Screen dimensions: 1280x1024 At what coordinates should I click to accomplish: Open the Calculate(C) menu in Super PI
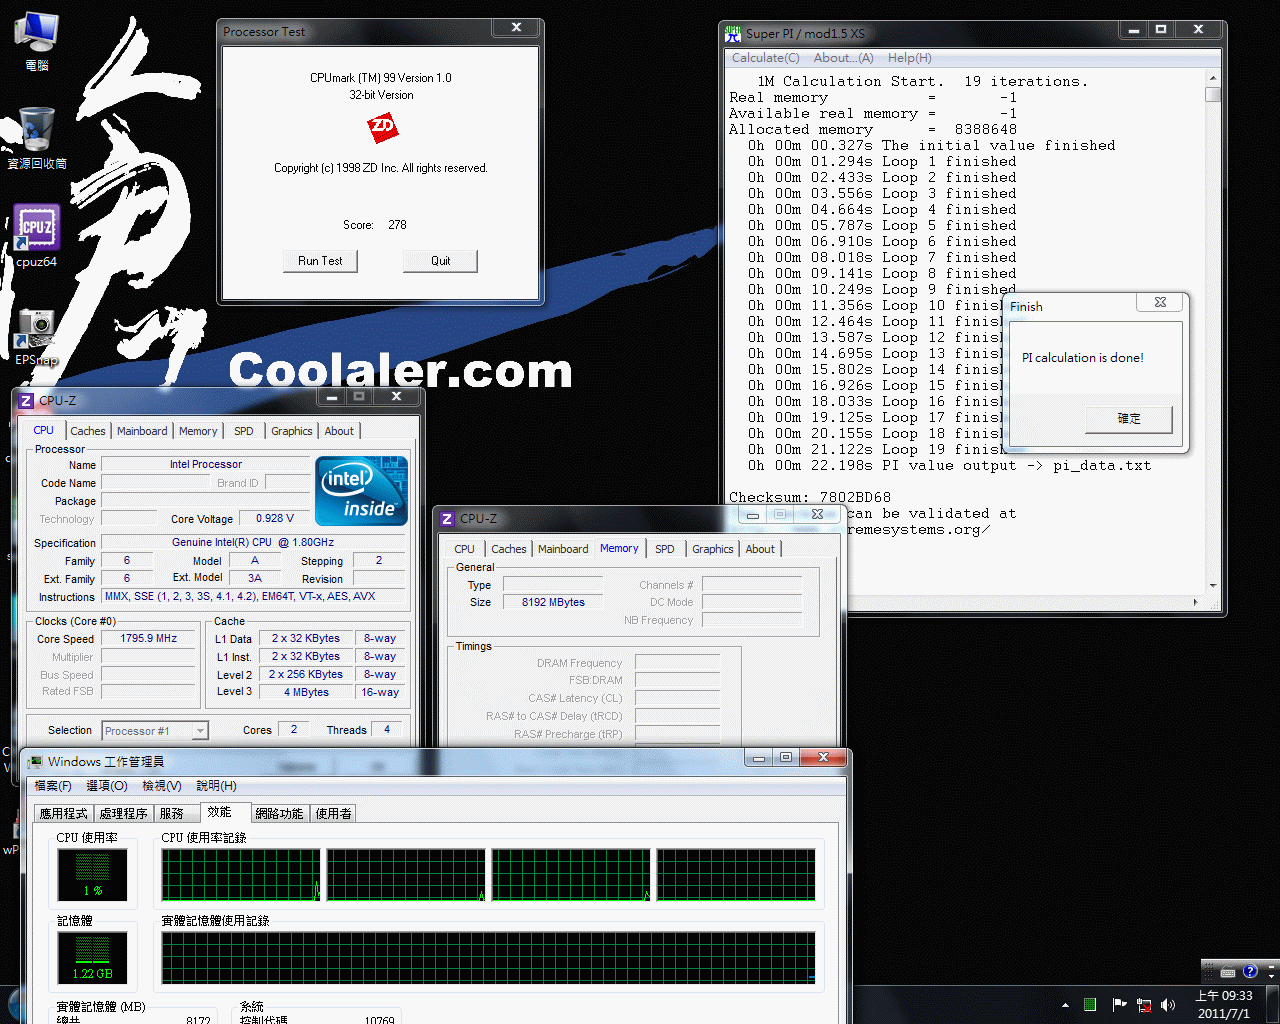point(765,58)
